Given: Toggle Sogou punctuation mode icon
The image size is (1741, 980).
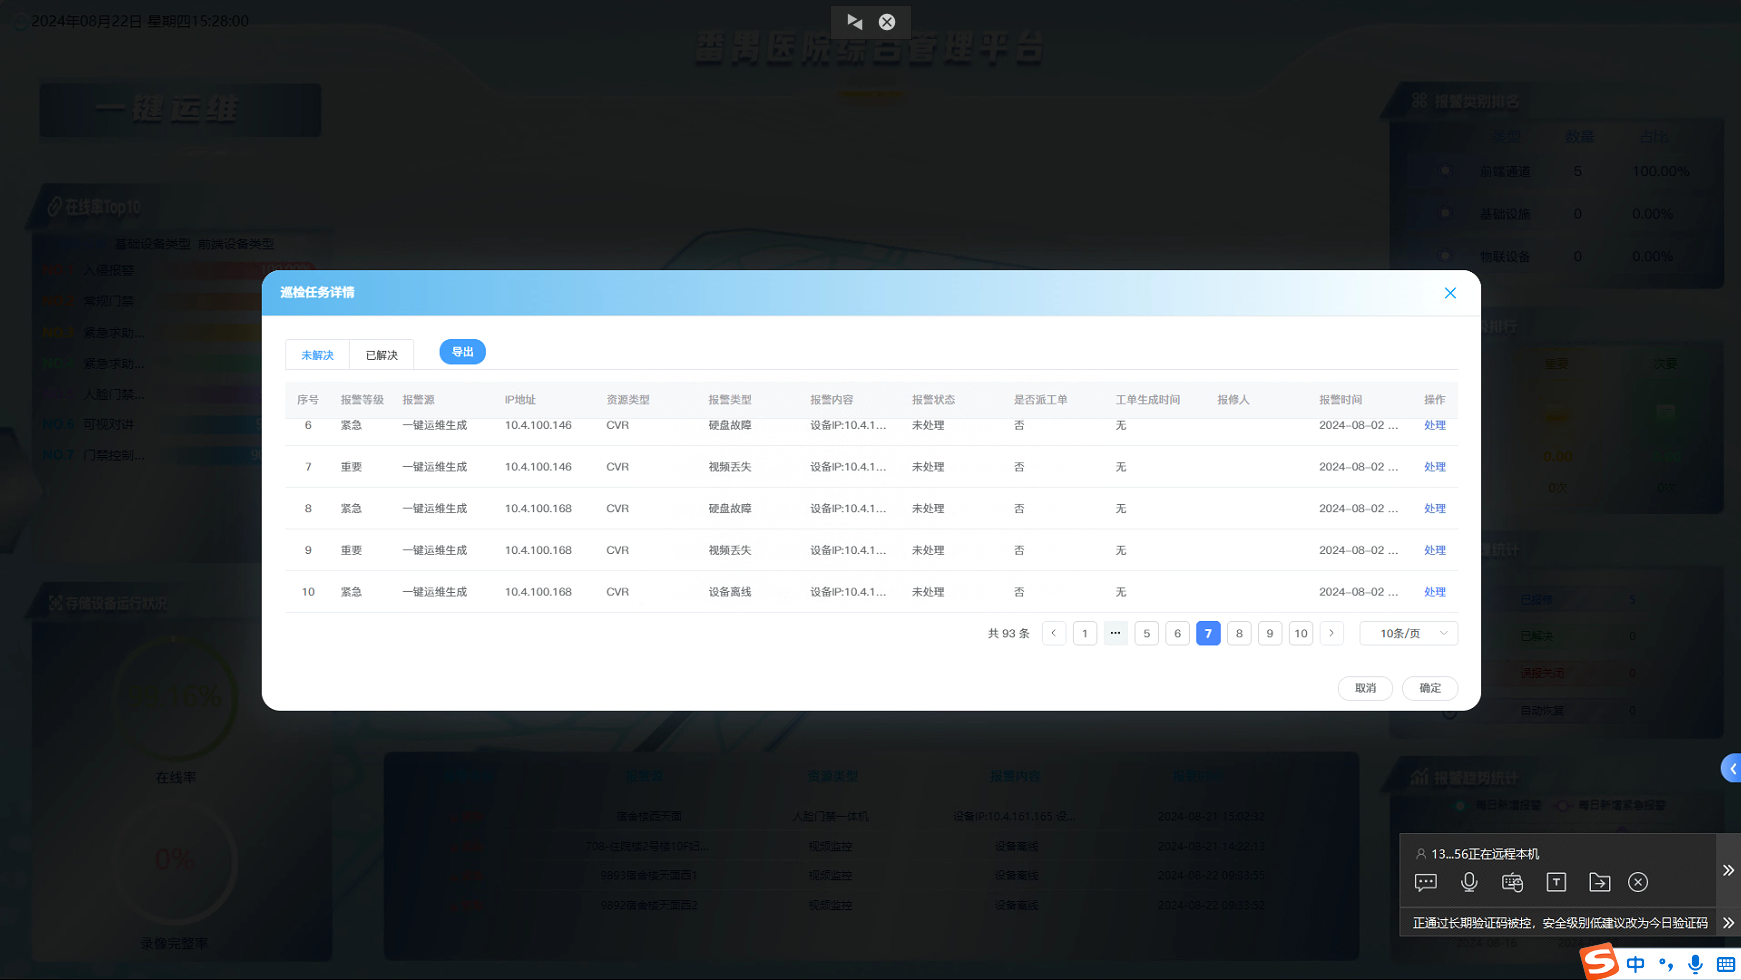Looking at the screenshot, I should (1666, 964).
